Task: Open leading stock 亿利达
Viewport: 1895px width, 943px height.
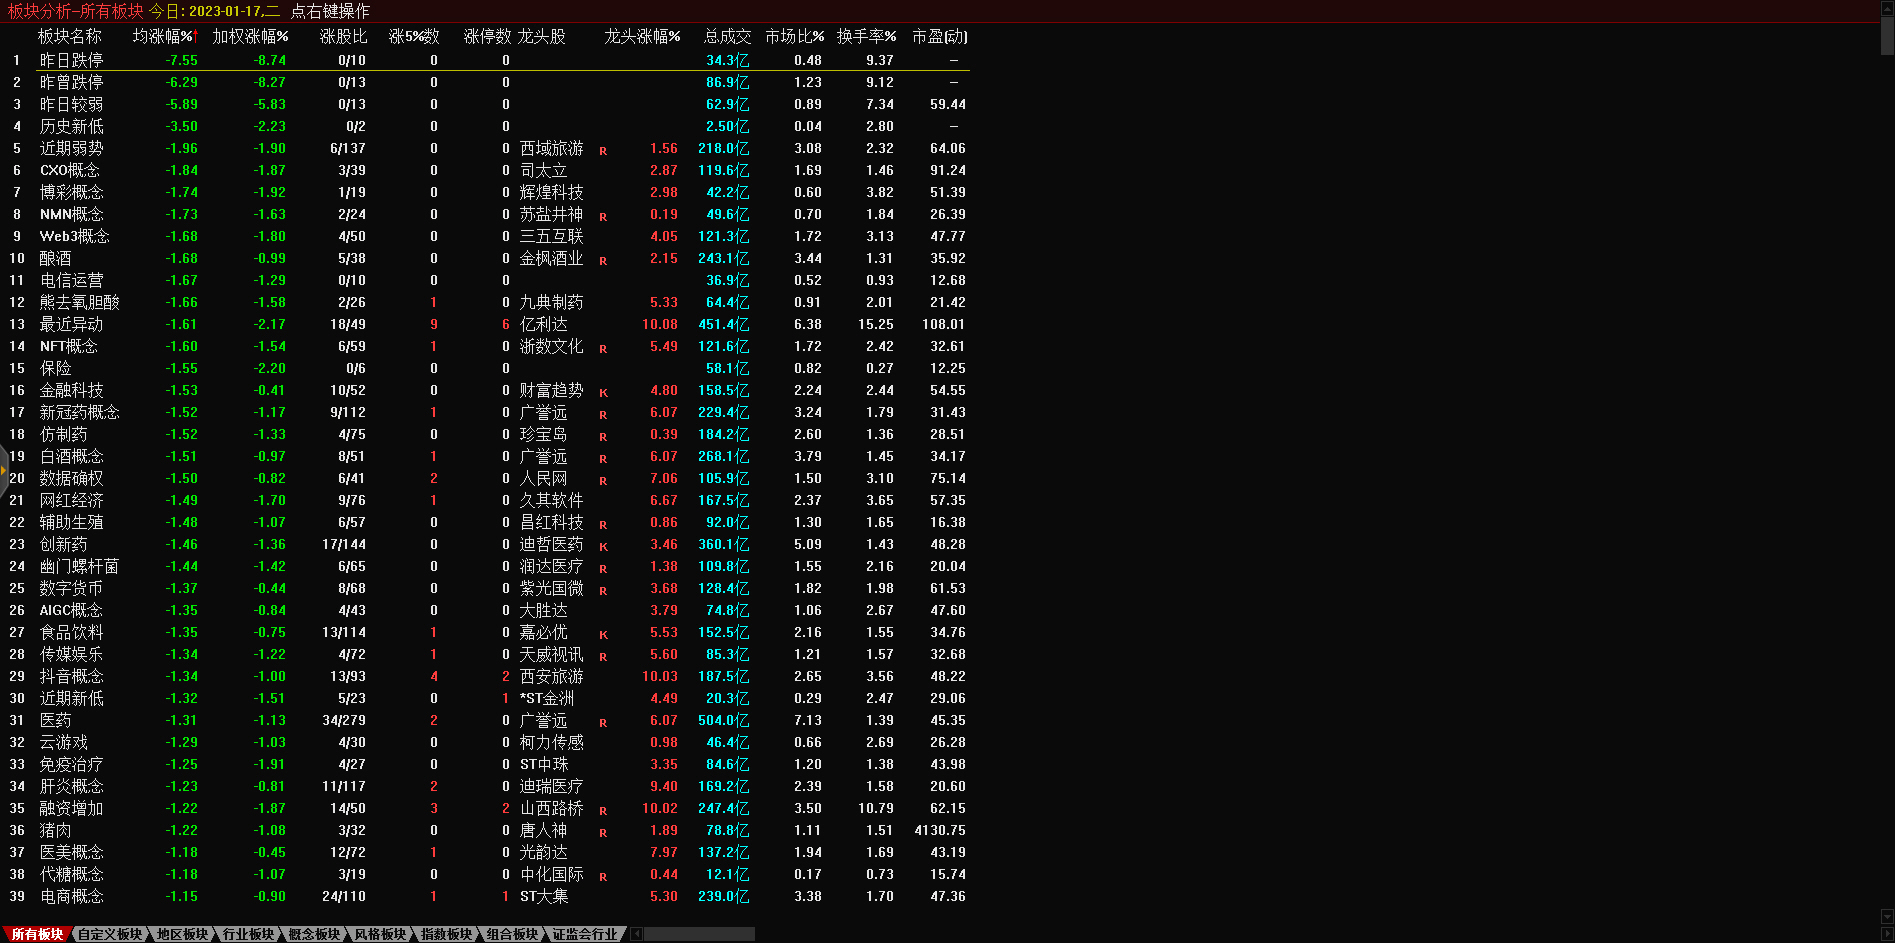Action: click(543, 324)
